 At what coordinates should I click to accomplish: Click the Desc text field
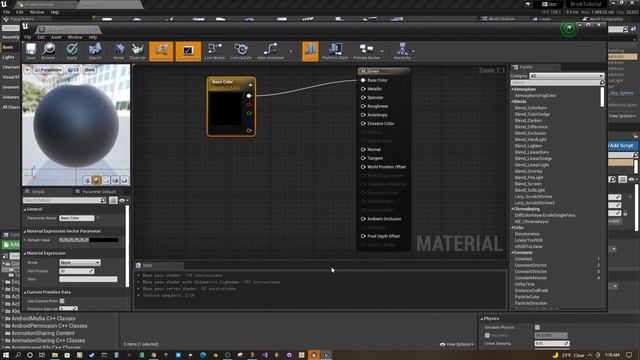point(88,279)
